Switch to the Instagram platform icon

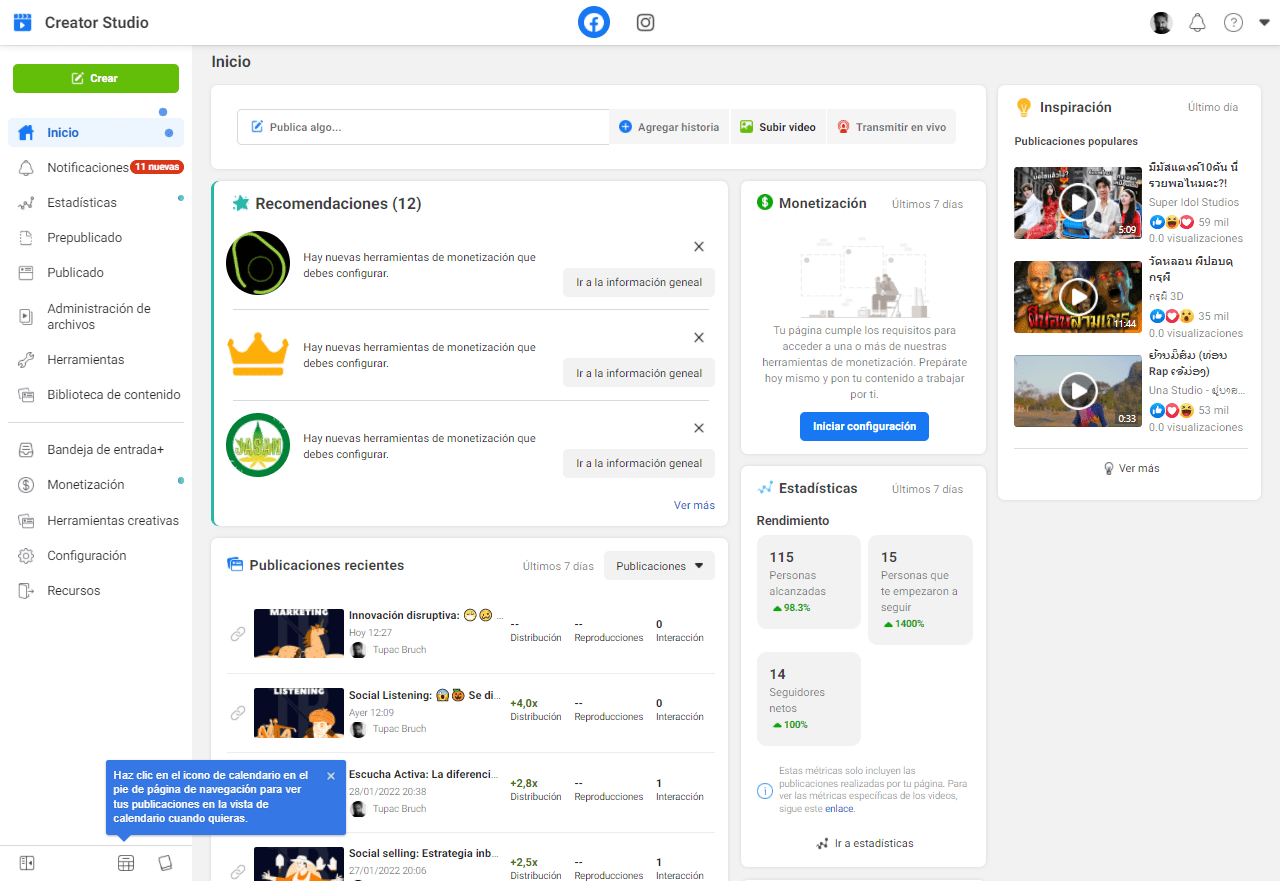click(645, 23)
